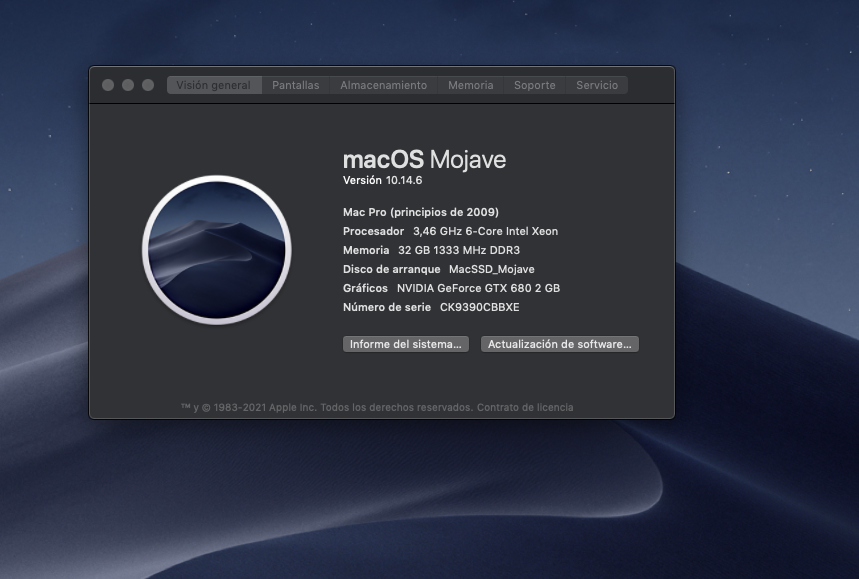859x579 pixels.
Task: Switch to the Visión general tab
Action: pyautogui.click(x=214, y=85)
